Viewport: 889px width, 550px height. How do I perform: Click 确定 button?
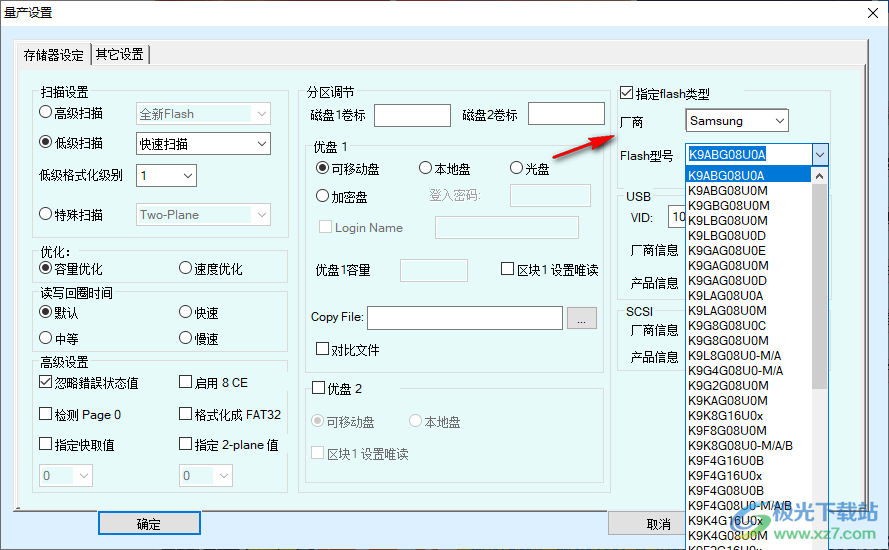point(149,523)
